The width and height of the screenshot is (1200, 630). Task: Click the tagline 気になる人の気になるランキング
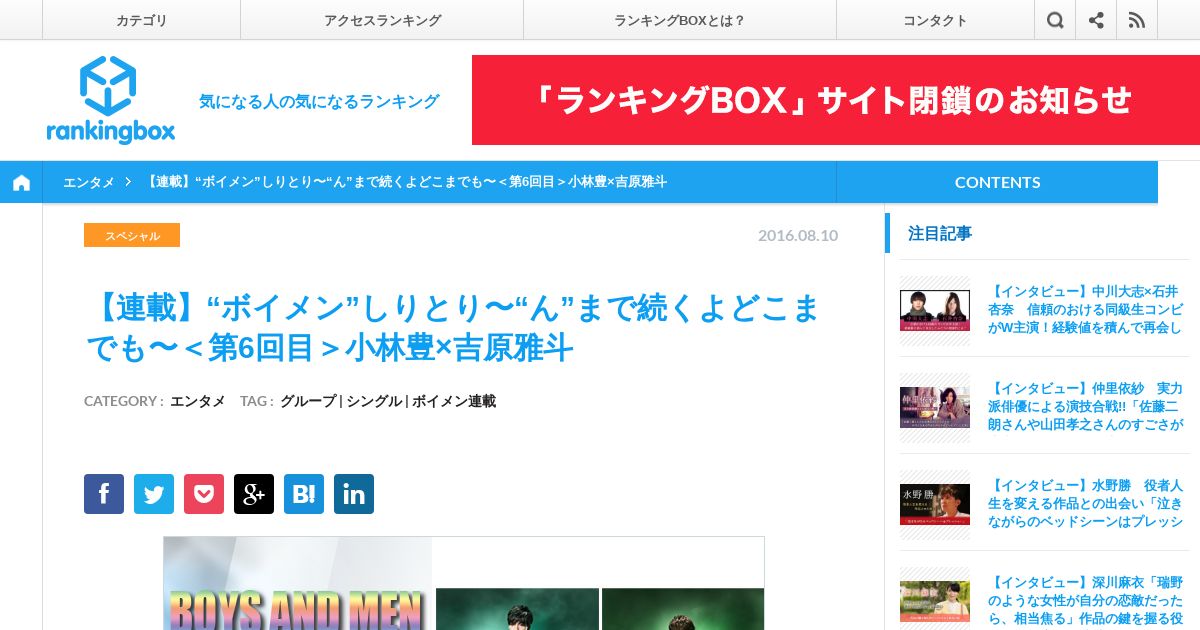(319, 101)
